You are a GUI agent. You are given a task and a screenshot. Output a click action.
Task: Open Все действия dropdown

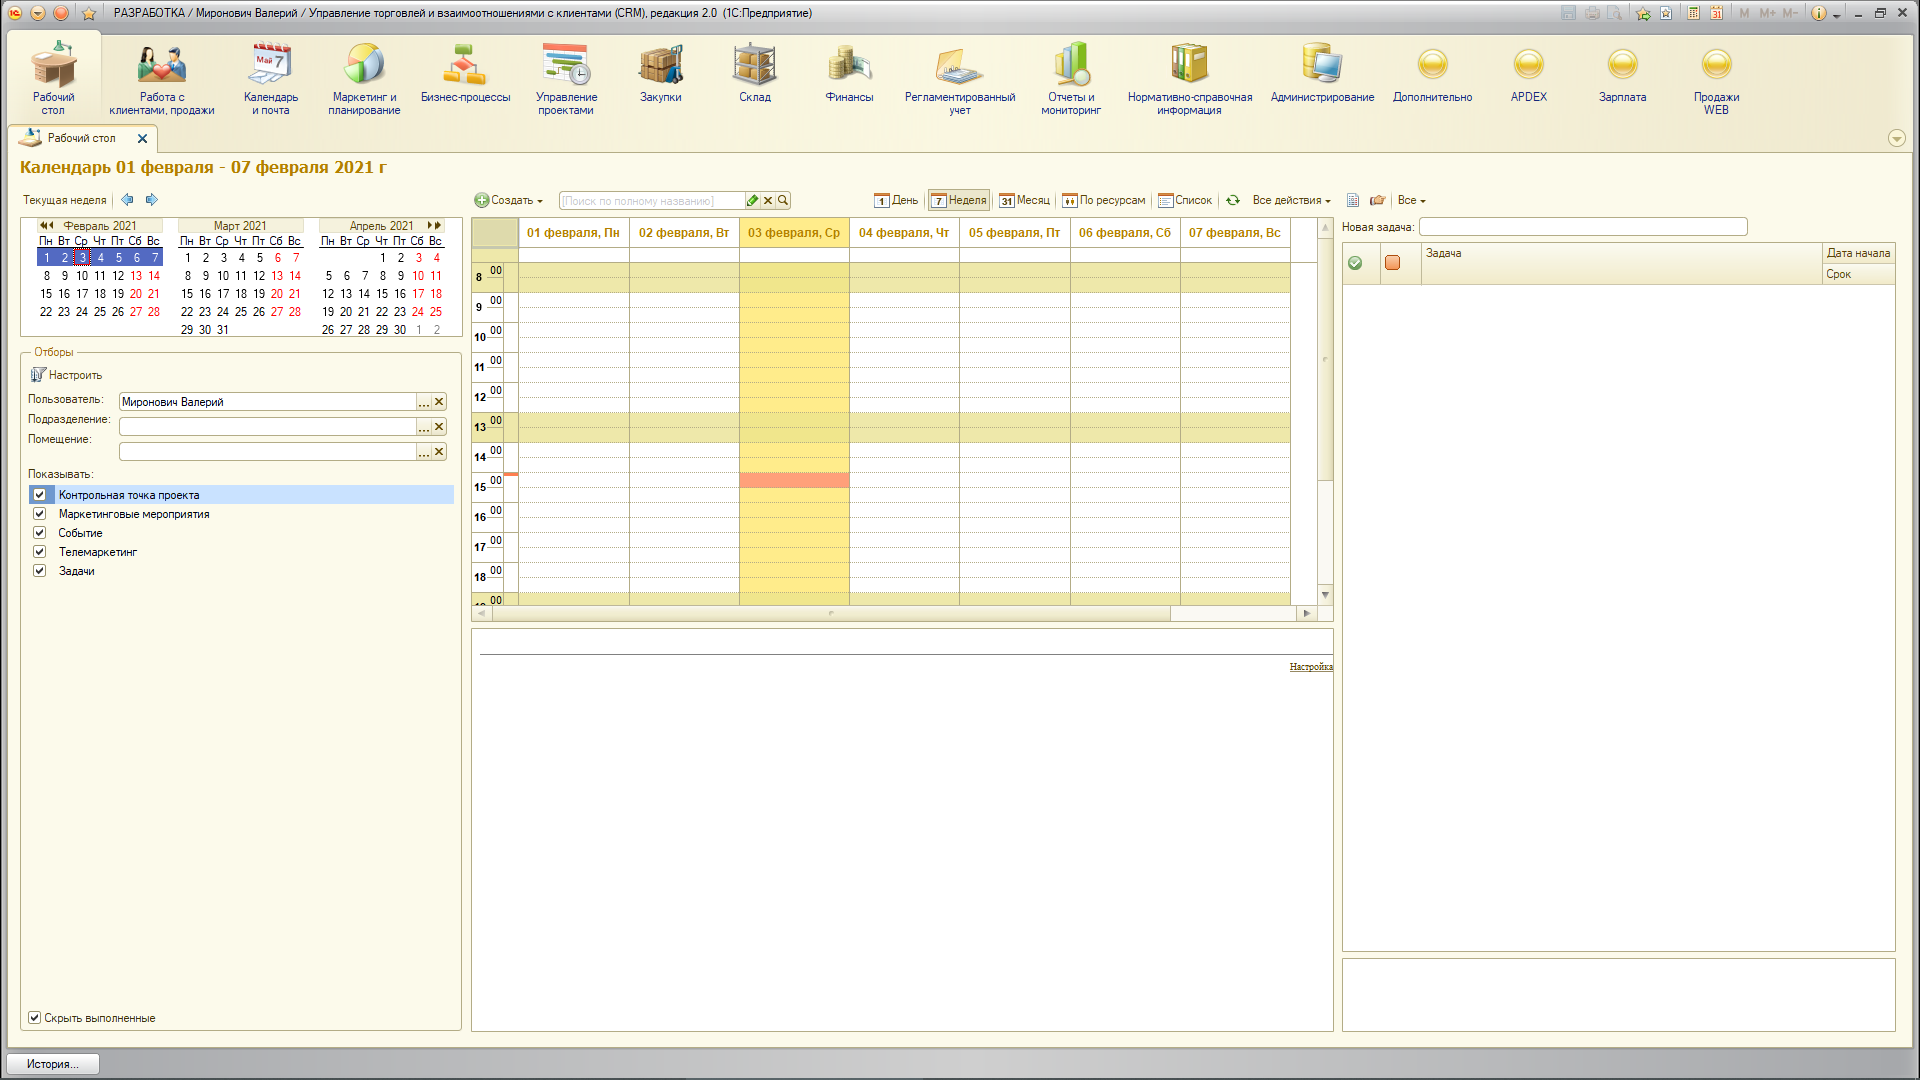1291,200
